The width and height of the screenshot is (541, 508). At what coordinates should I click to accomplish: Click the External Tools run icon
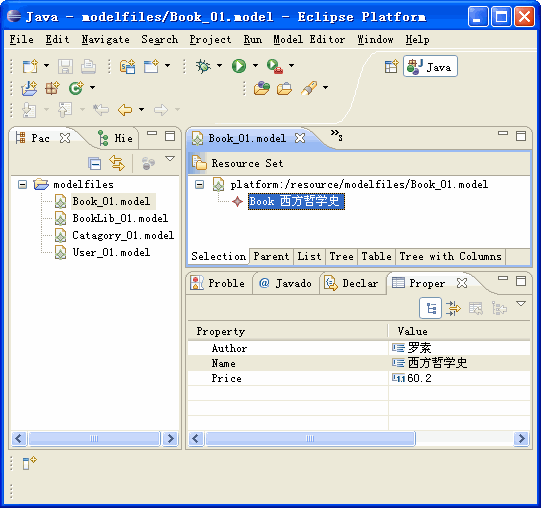tap(275, 66)
